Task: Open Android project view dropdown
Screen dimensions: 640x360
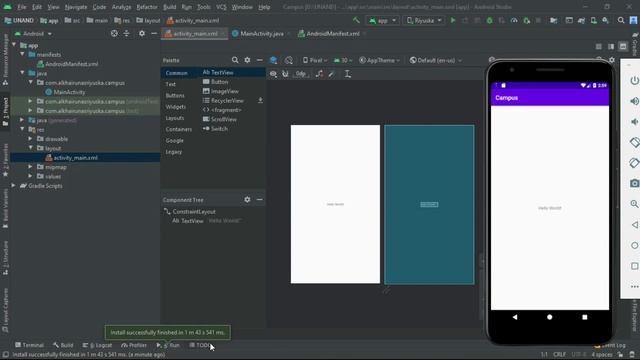Action: pos(33,33)
